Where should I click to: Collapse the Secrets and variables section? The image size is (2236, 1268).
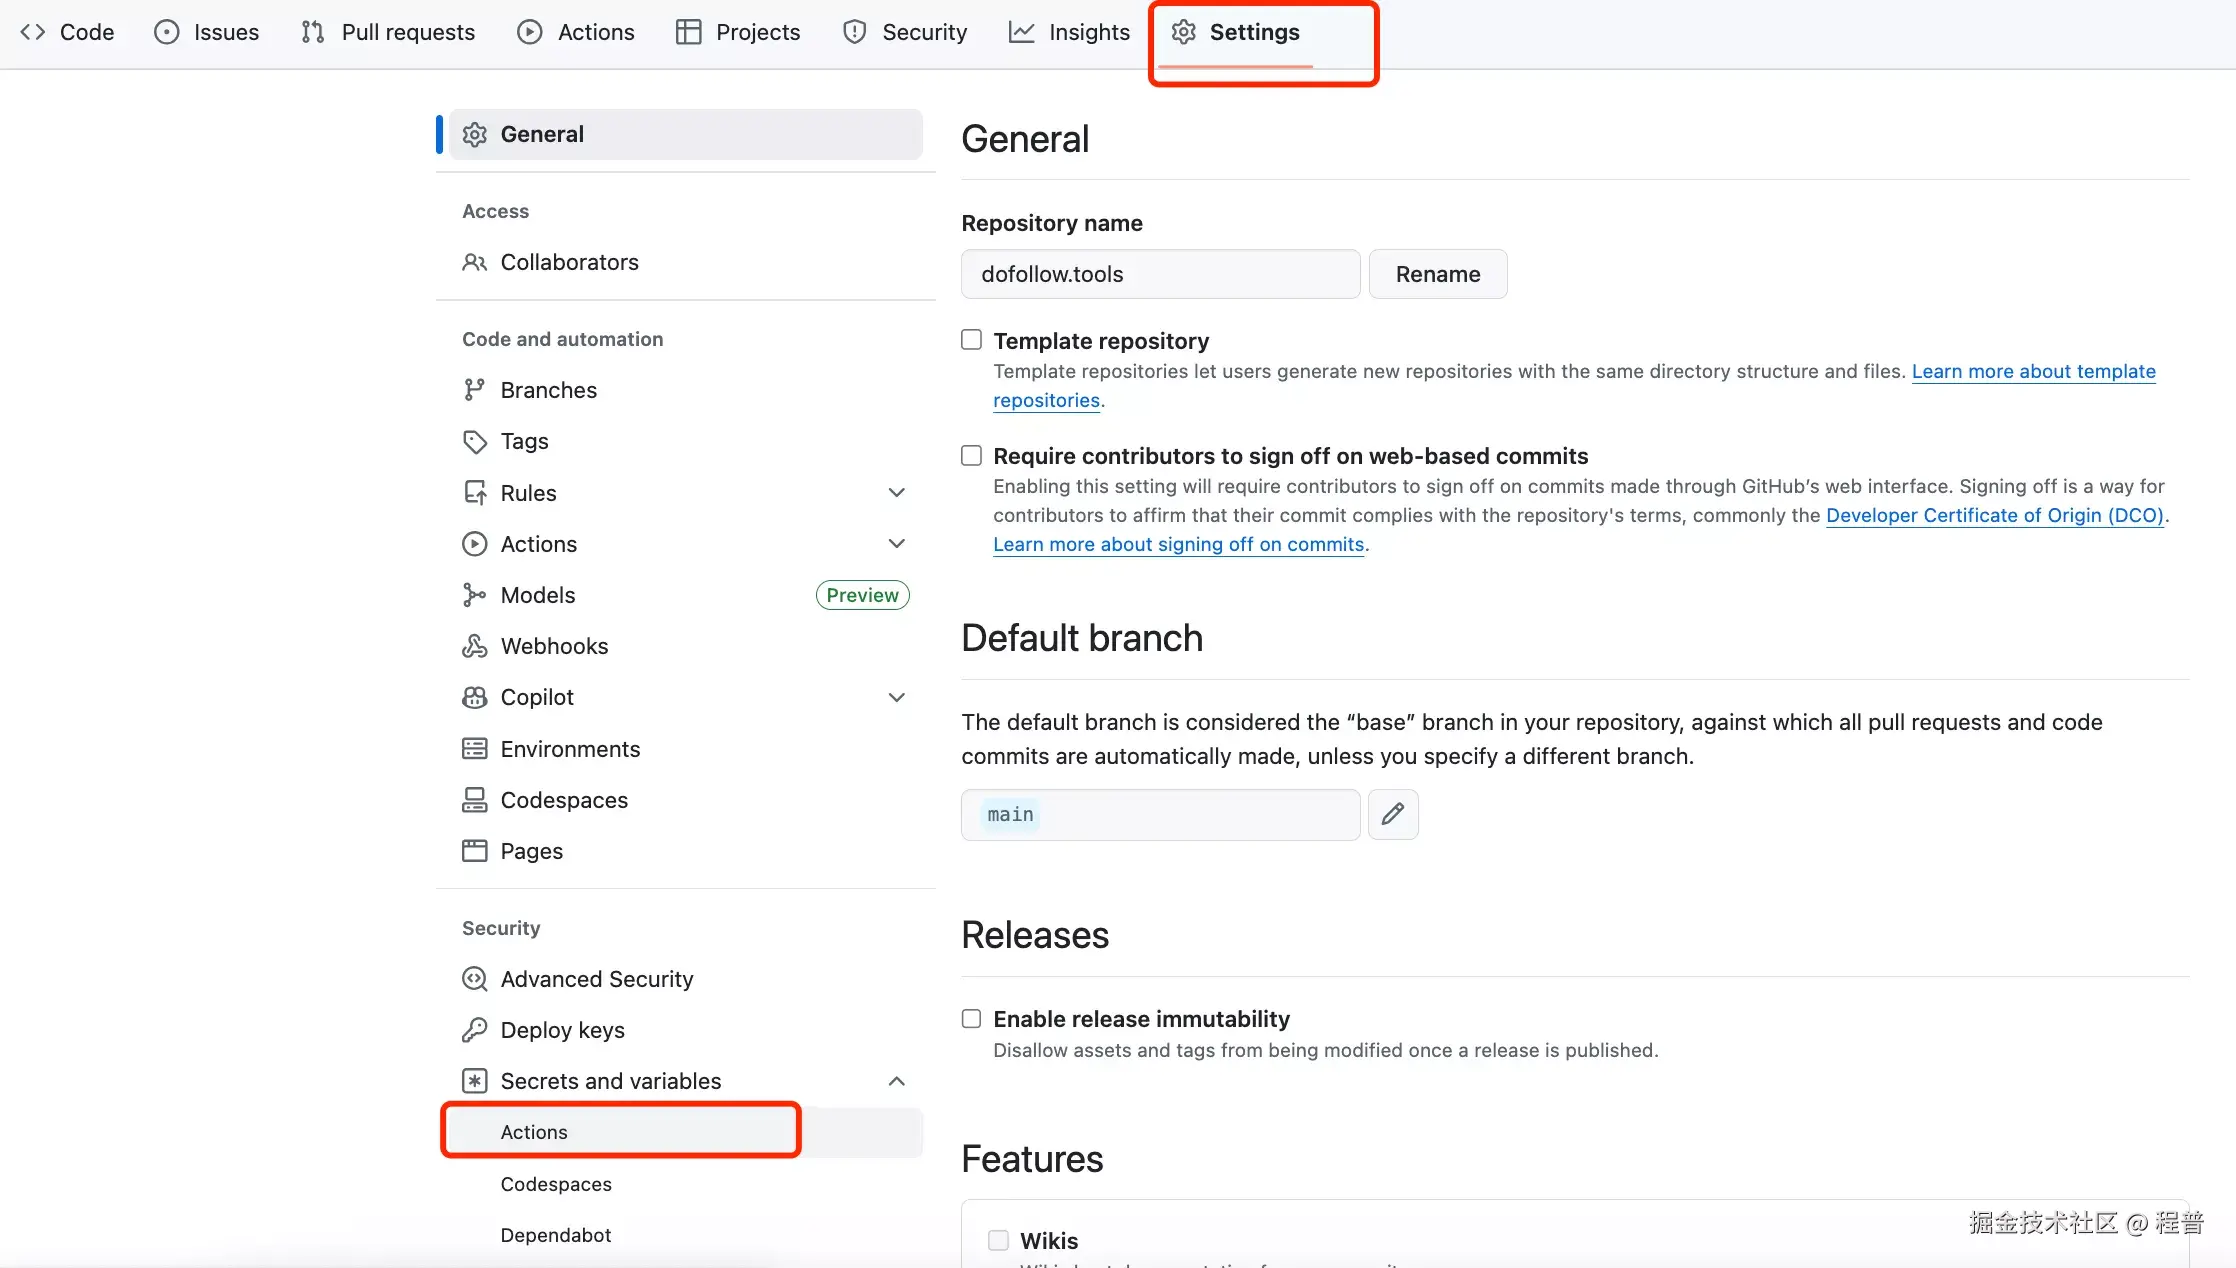[896, 1081]
